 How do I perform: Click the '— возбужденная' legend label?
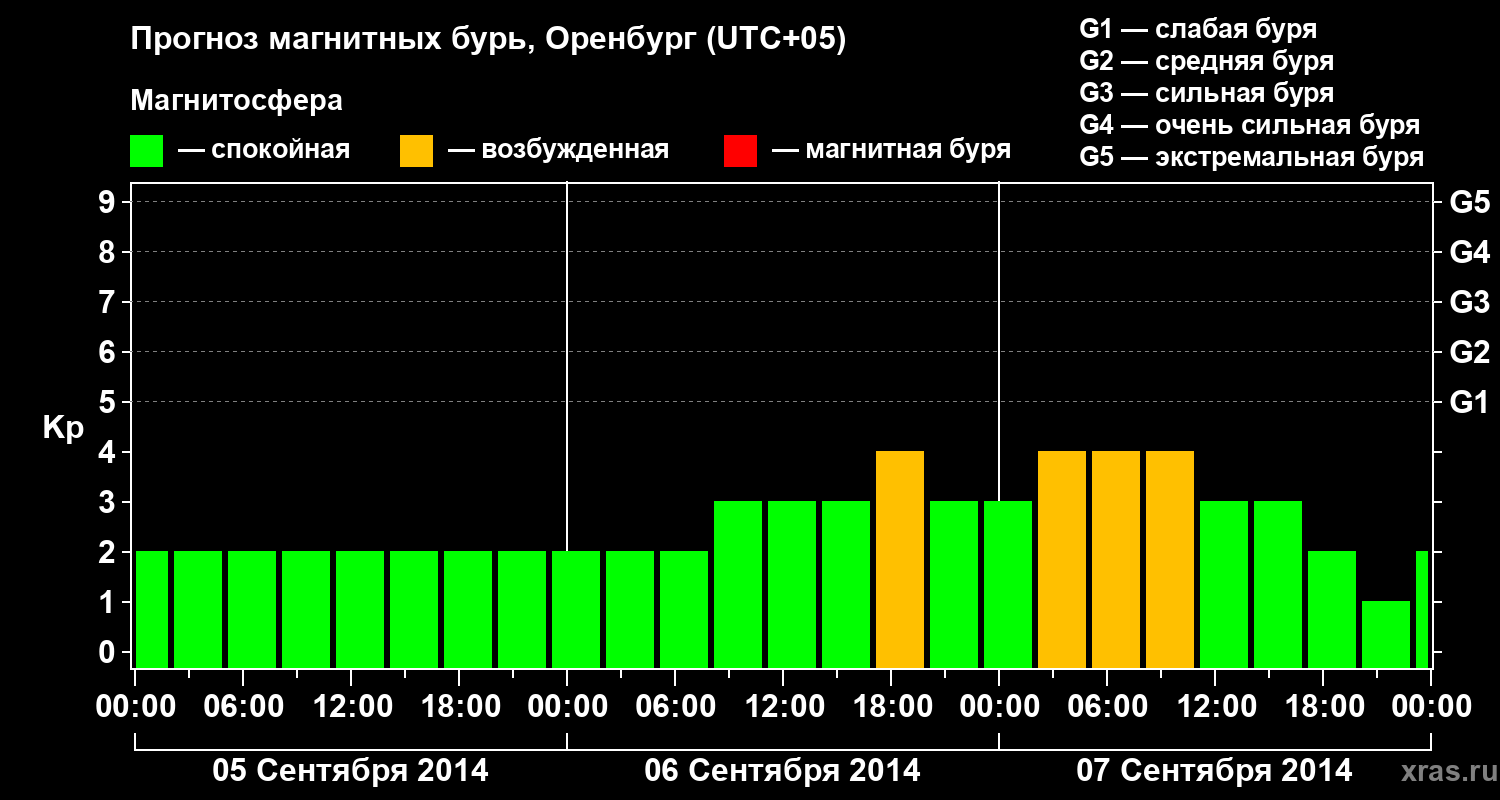tap(558, 151)
